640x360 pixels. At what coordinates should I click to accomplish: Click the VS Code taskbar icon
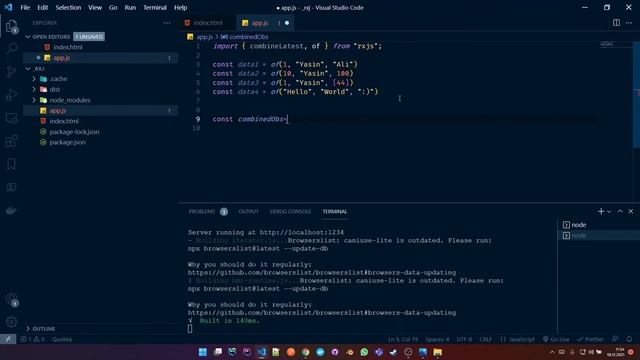click(261, 352)
